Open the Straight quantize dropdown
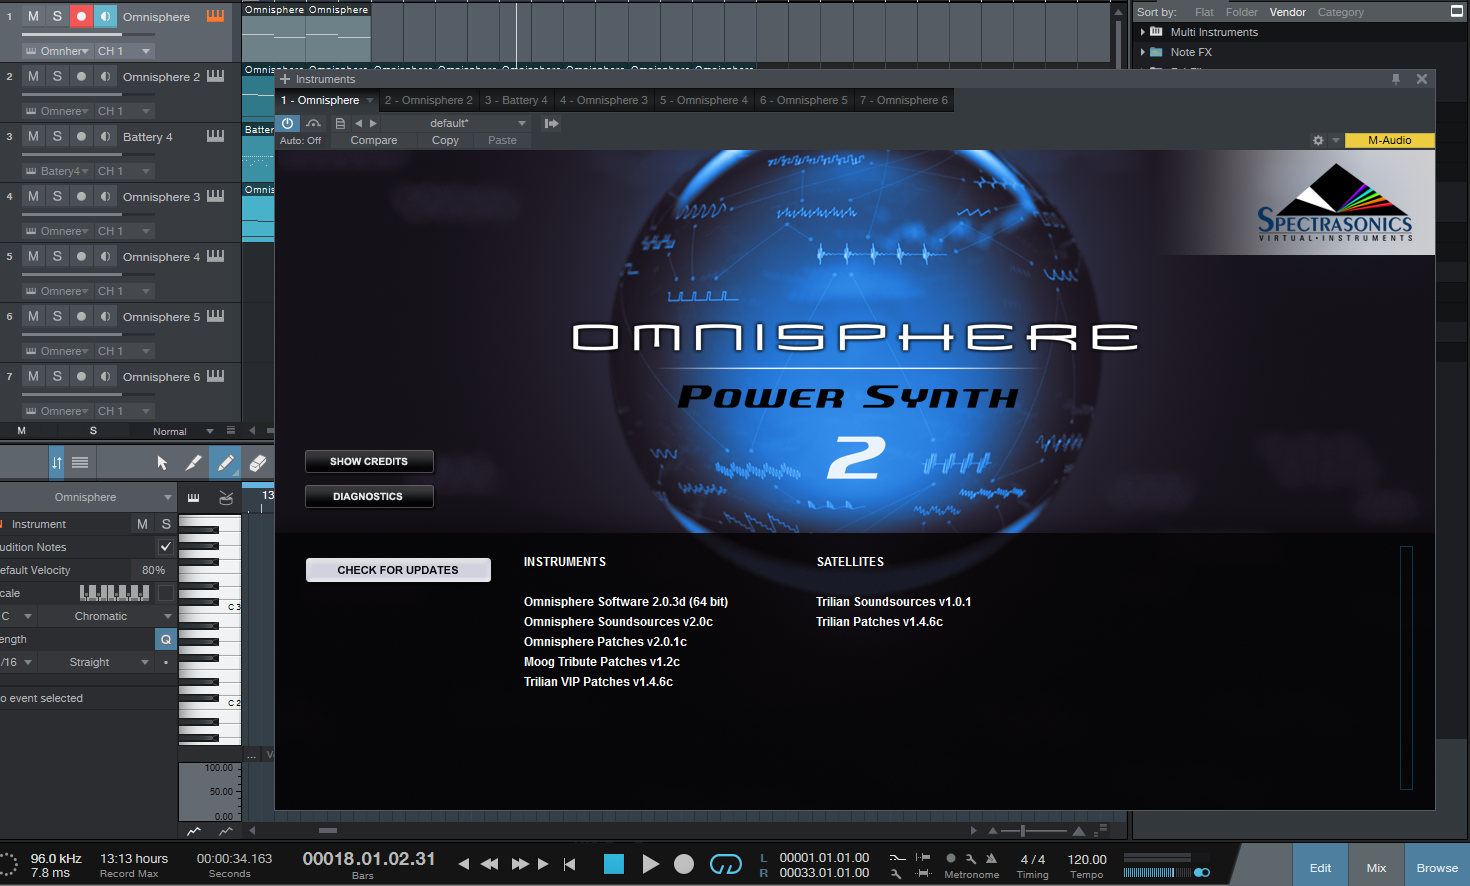Image resolution: width=1470 pixels, height=886 pixels. point(97,662)
